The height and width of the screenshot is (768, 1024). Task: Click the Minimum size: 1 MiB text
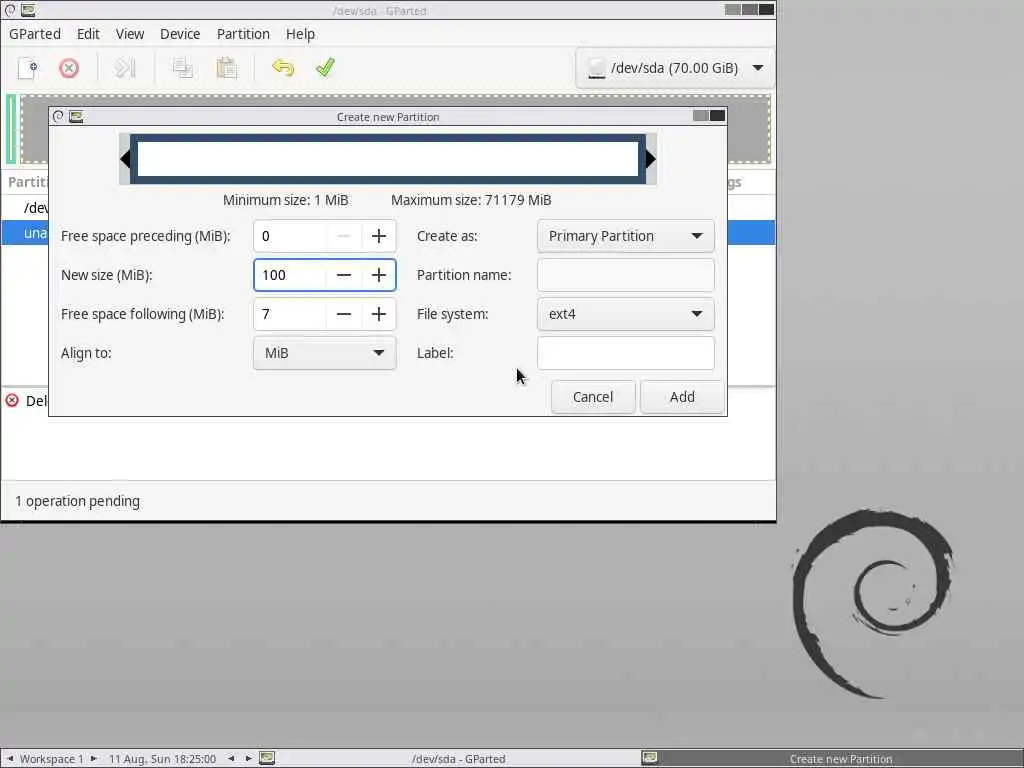[285, 200]
